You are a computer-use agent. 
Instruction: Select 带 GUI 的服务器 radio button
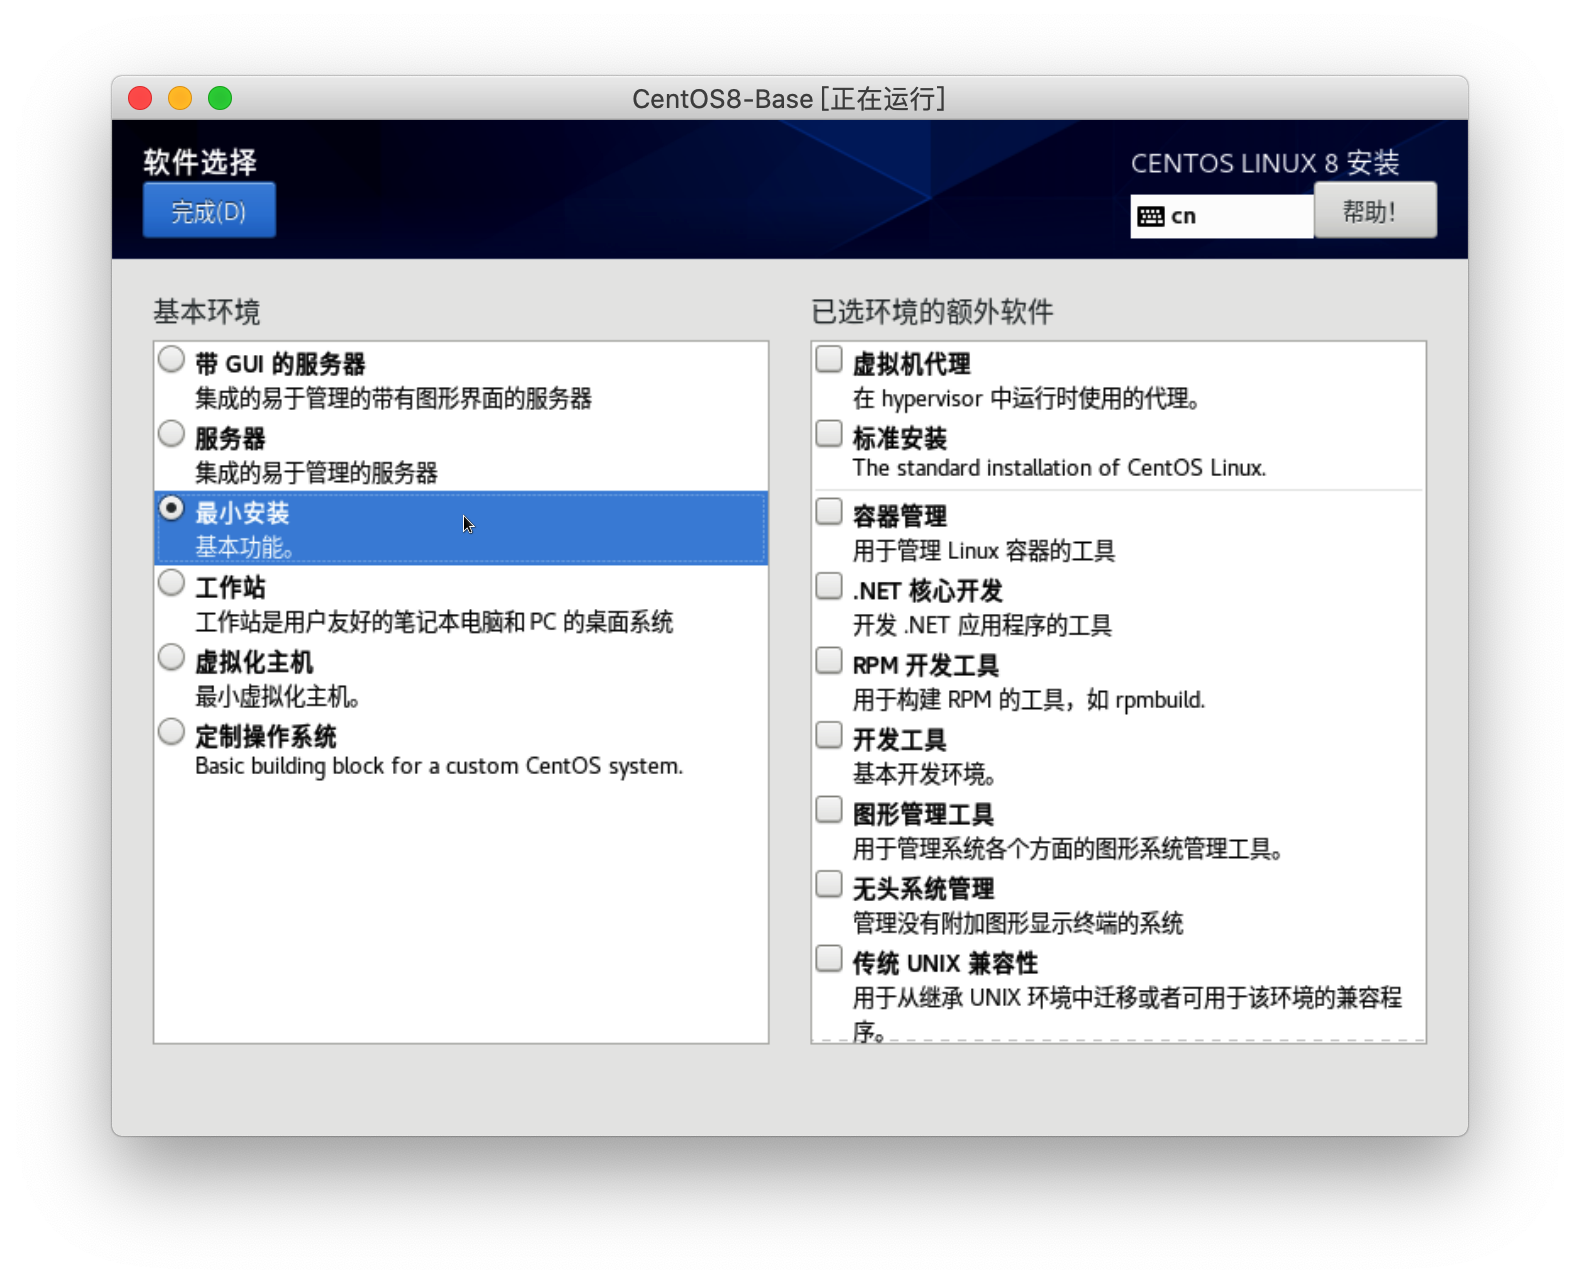(x=172, y=359)
